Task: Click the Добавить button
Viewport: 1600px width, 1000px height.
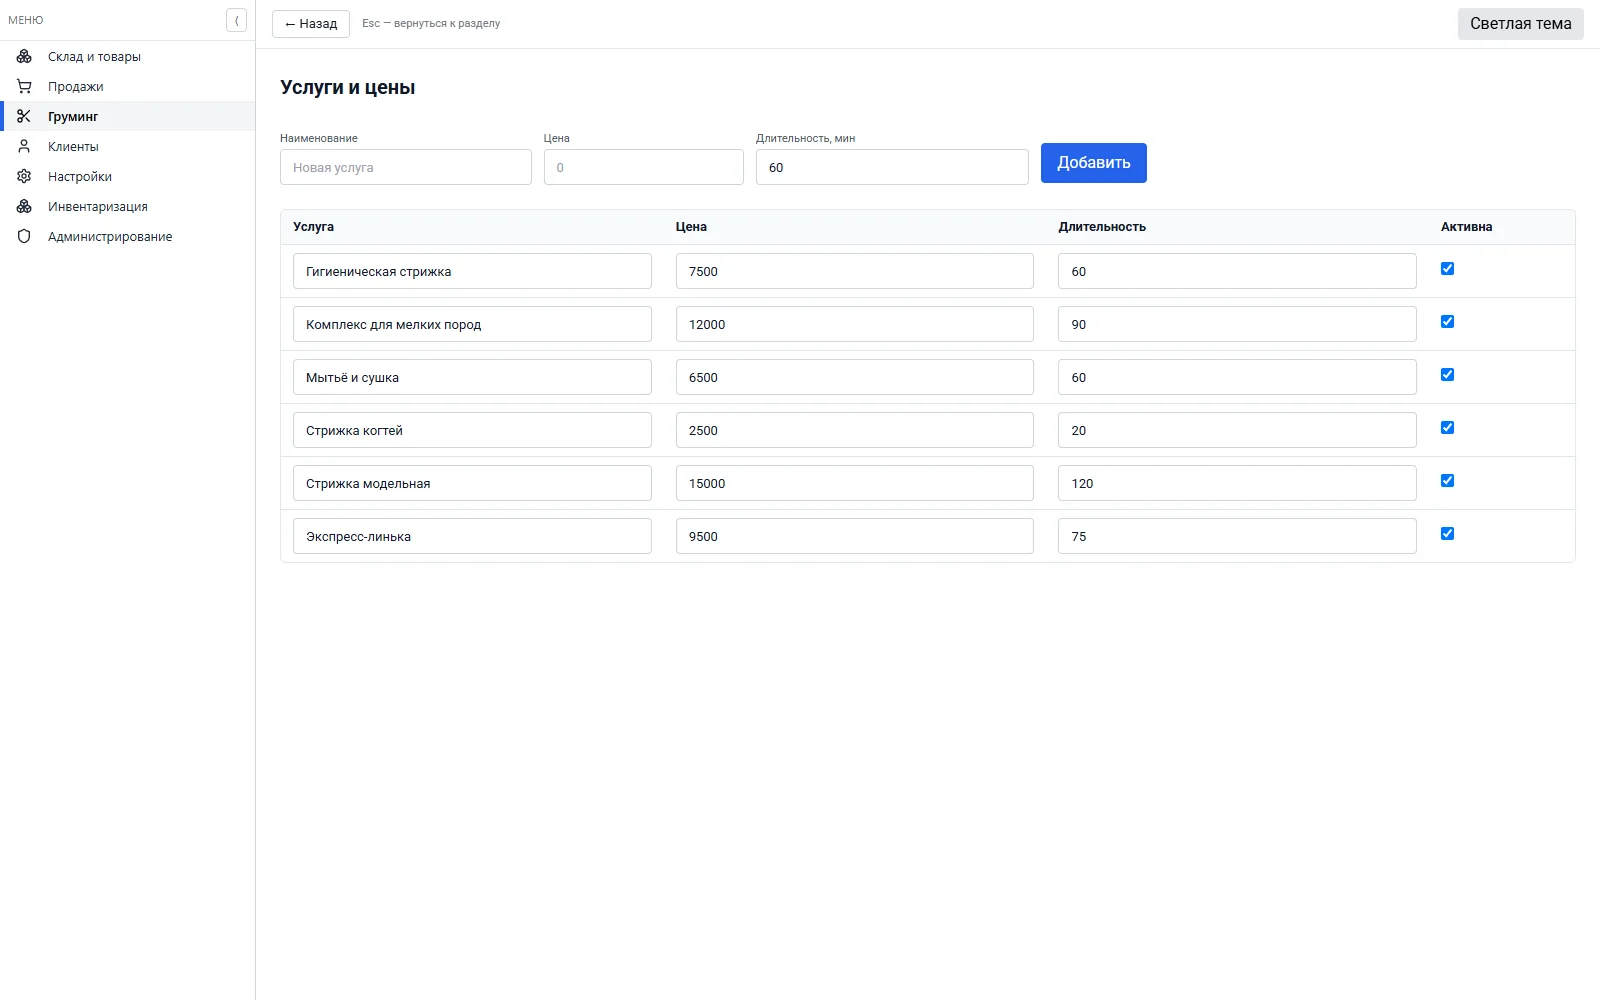Action: click(1093, 163)
